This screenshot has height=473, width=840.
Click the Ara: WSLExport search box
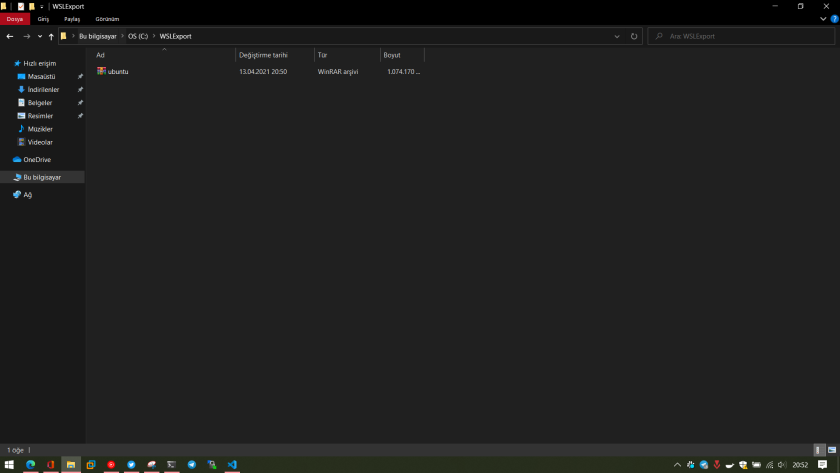pyautogui.click(x=745, y=36)
